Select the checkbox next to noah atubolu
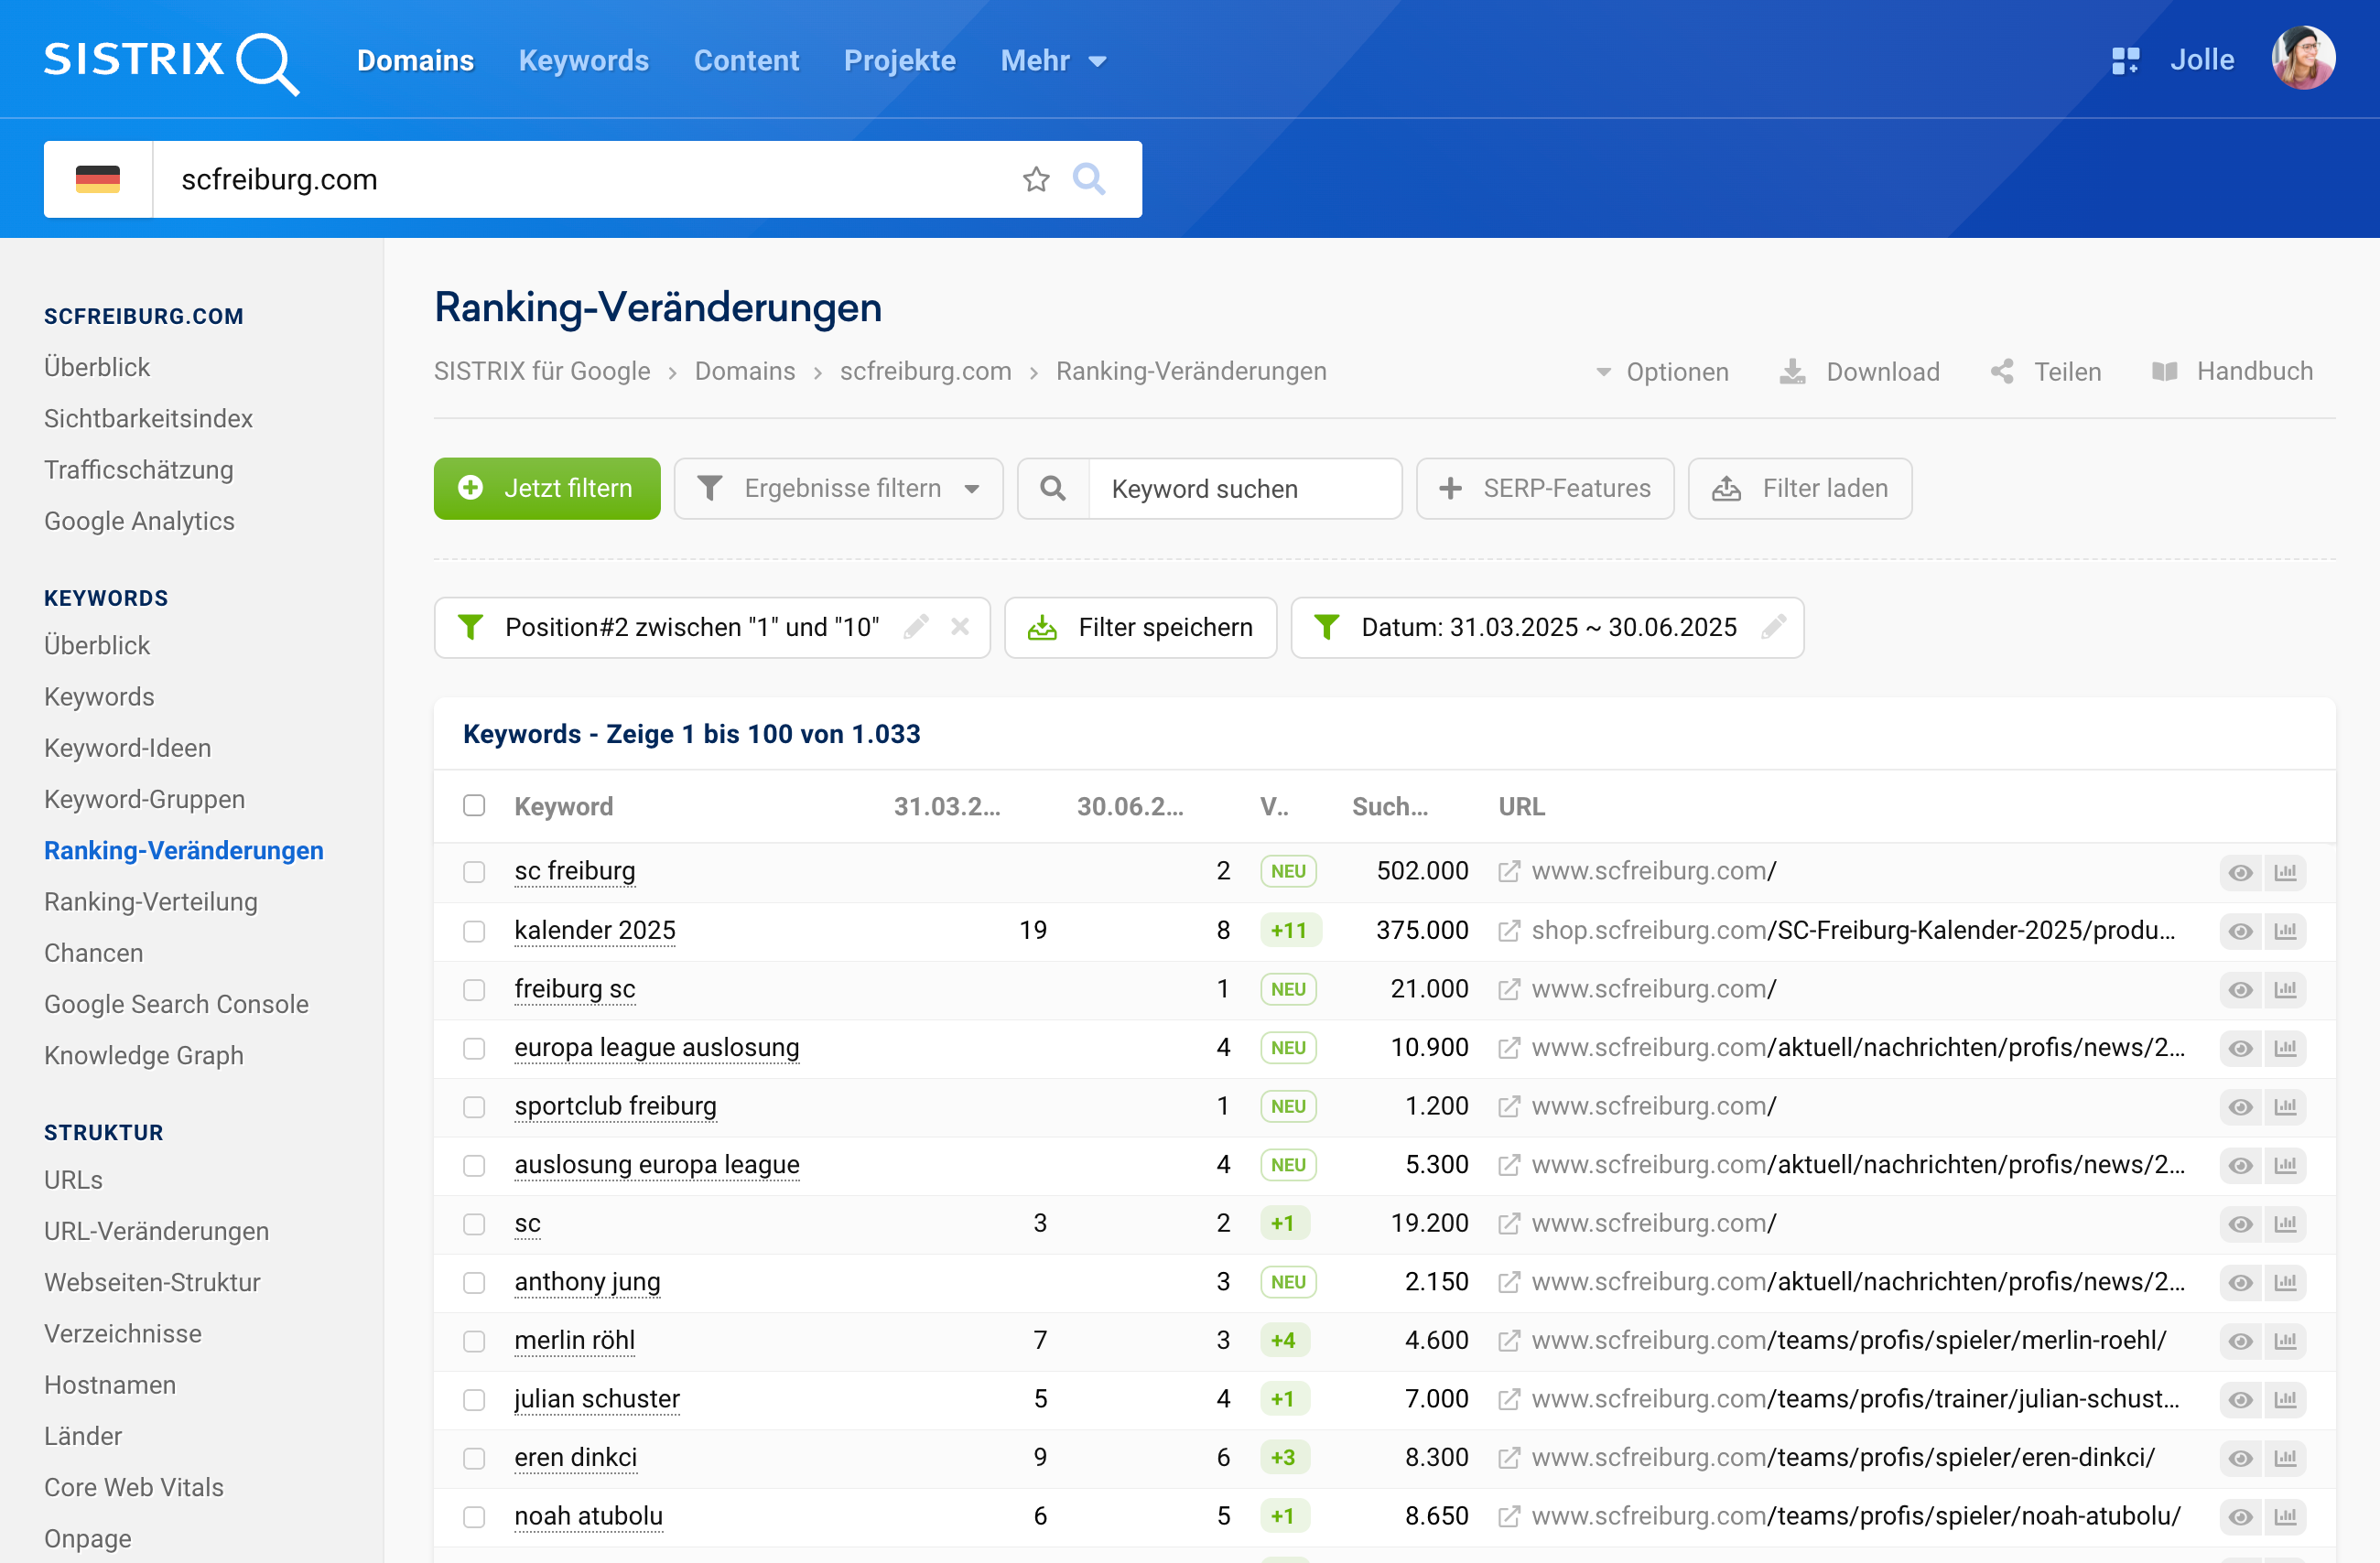 tap(474, 1517)
